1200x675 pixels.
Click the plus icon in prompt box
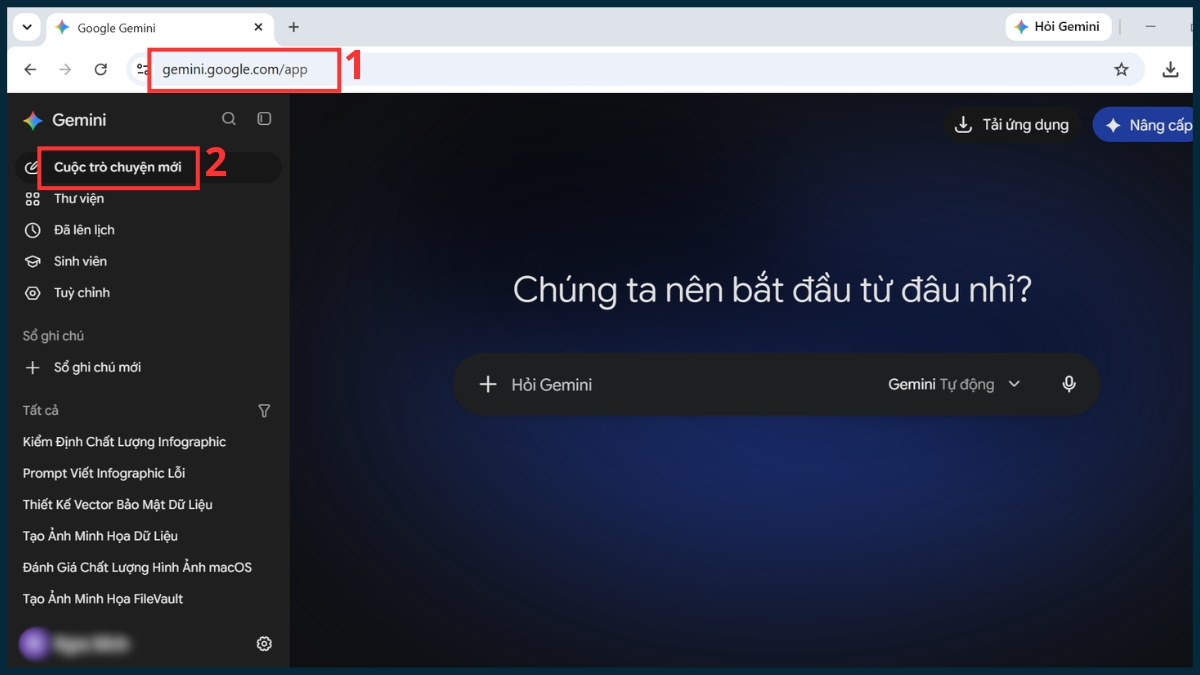click(488, 384)
